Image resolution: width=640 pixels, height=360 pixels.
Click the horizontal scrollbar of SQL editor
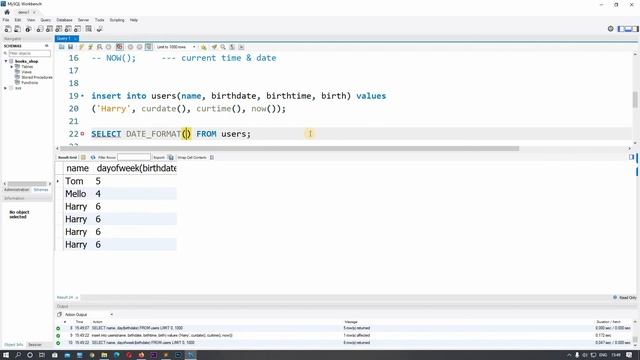(x=290, y=149)
